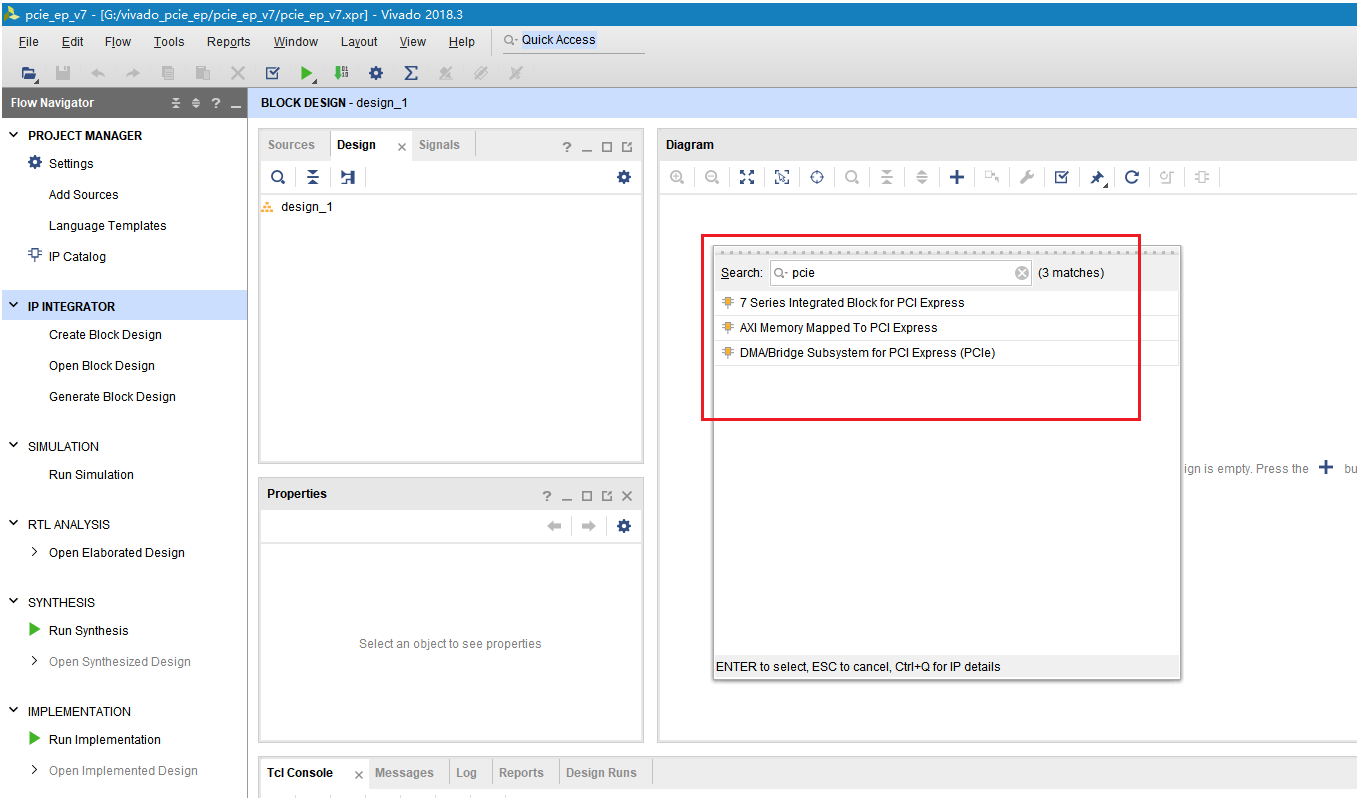
Task: Click Validate Design checkbox icon in Diagram
Action: point(1062,177)
